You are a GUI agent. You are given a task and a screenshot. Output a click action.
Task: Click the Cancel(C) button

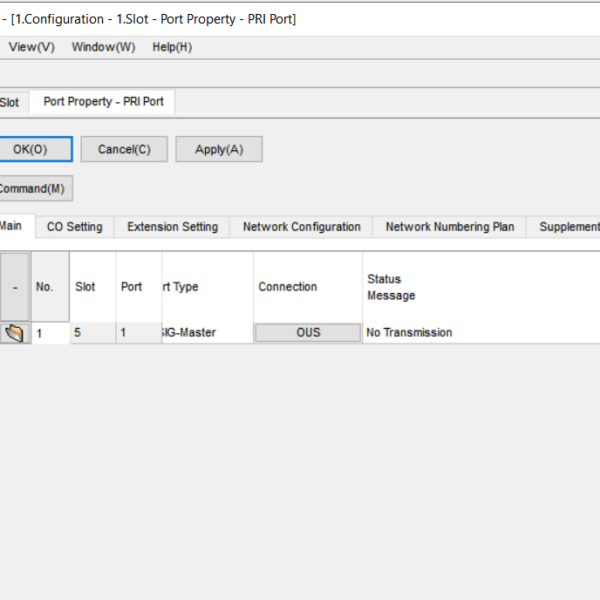124,149
